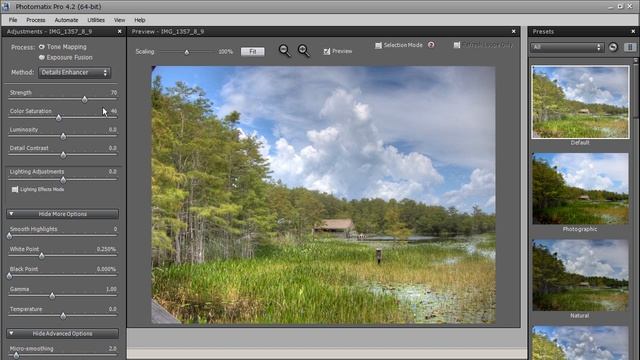Open the Utilities menu
This screenshot has width=640, height=360.
[x=96, y=20]
